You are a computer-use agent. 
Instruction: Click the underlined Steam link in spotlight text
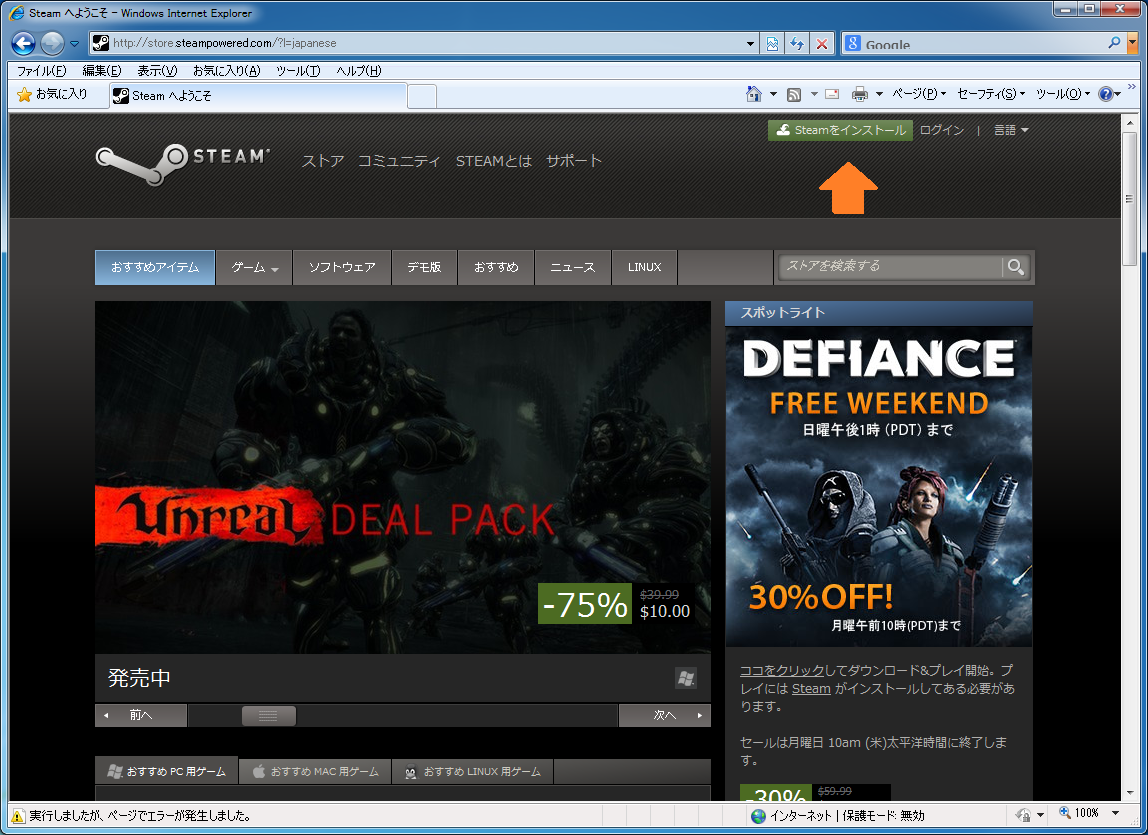coord(811,689)
